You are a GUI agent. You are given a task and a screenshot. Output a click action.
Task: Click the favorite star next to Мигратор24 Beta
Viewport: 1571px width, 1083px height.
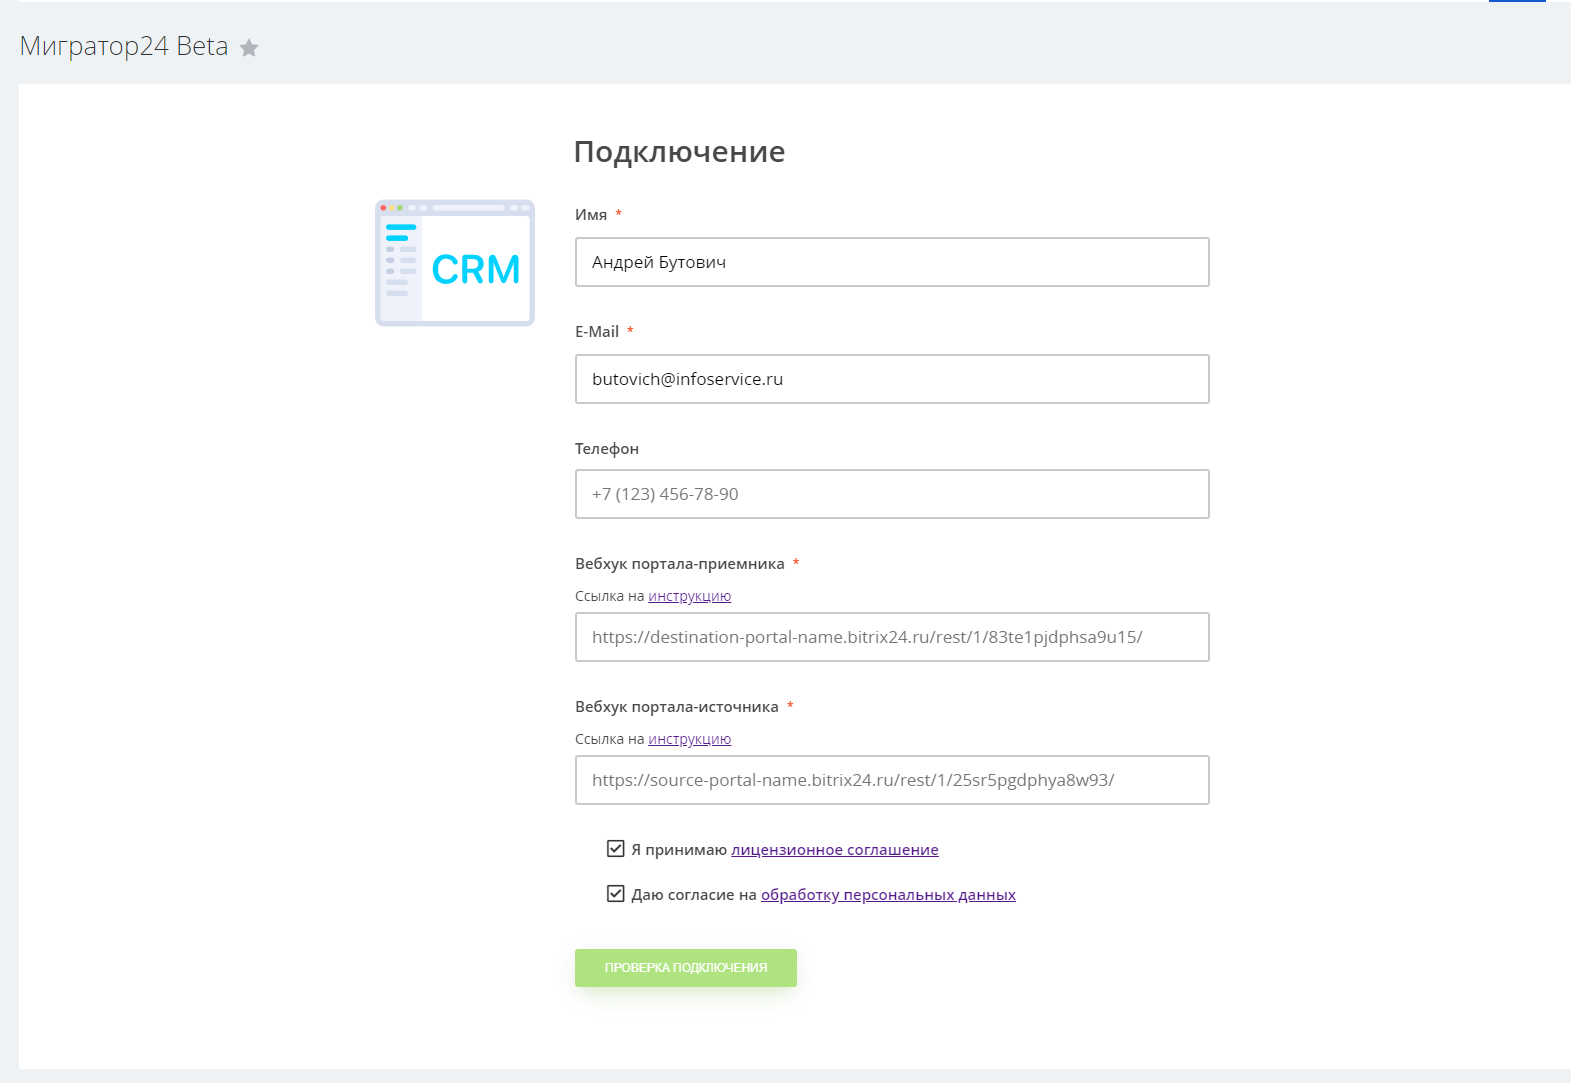point(249,48)
